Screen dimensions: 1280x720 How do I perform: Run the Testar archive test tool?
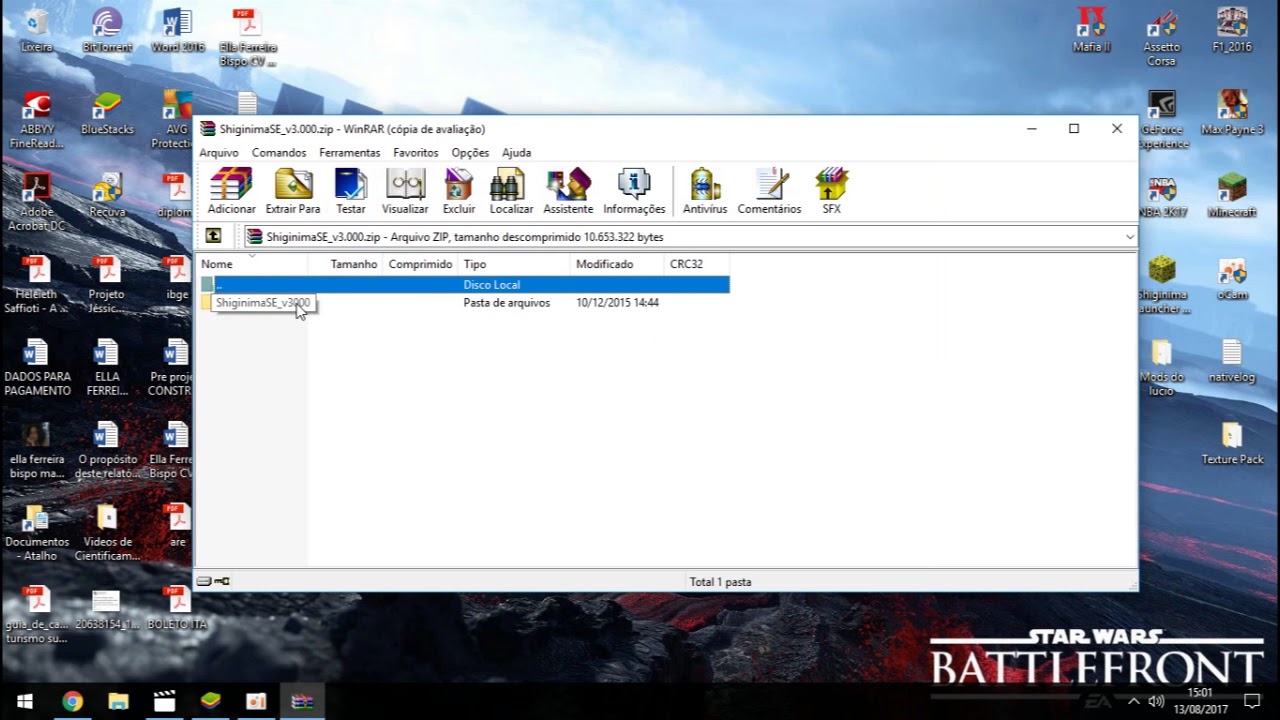pyautogui.click(x=351, y=191)
